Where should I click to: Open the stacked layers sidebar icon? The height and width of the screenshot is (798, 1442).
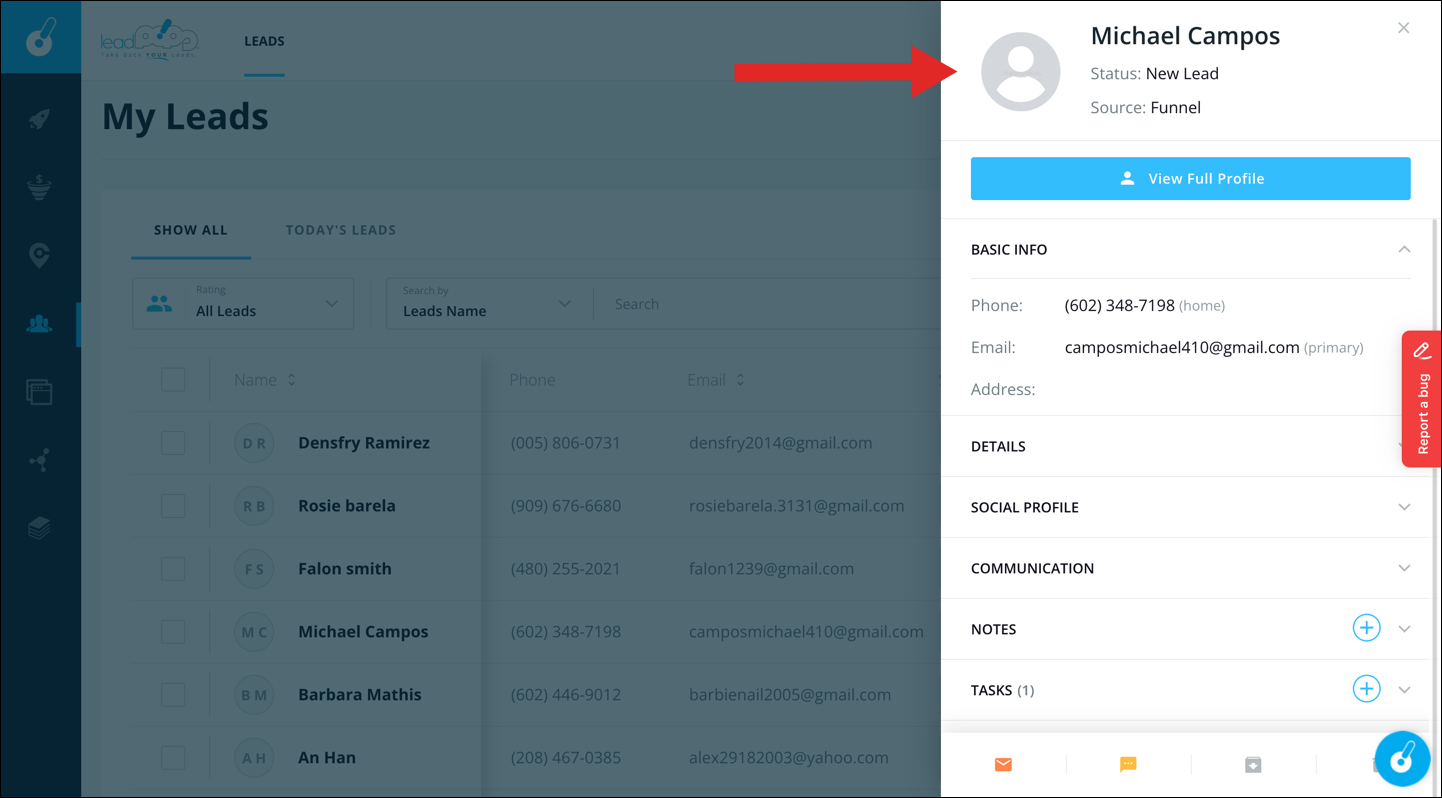[x=39, y=528]
